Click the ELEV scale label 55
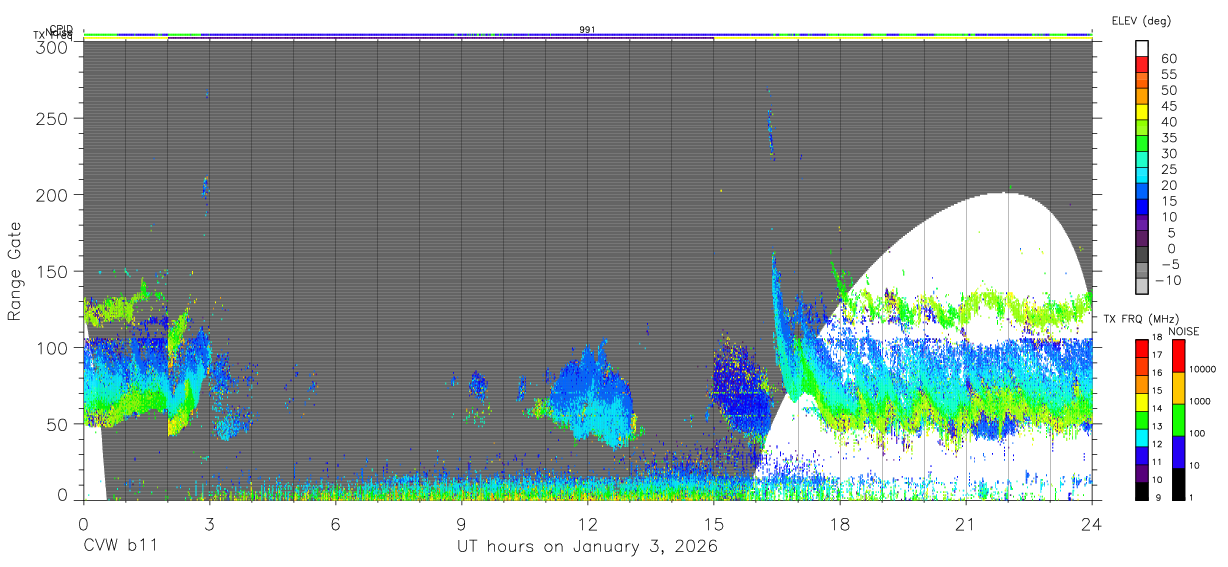The height and width of the screenshot is (567, 1228). pyautogui.click(x=1169, y=74)
